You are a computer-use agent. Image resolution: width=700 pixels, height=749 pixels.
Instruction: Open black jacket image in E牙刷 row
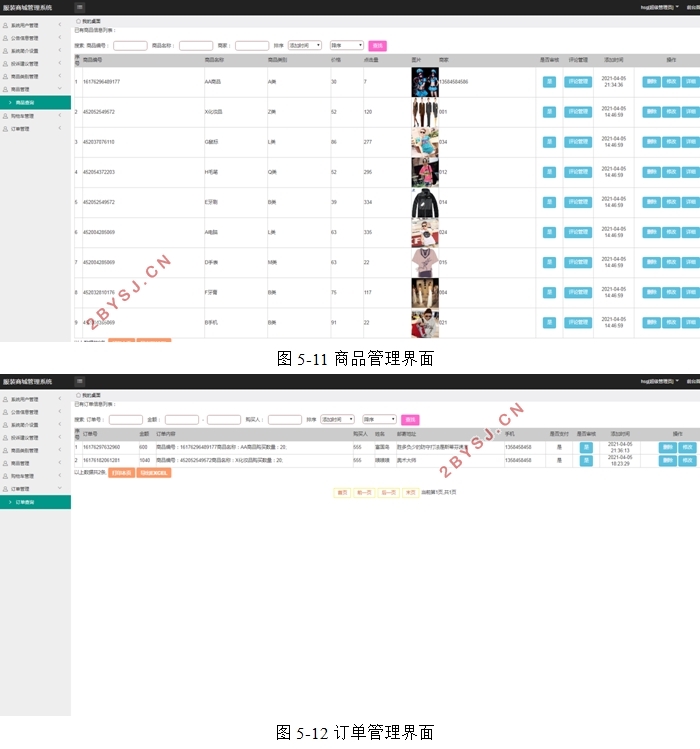point(425,203)
